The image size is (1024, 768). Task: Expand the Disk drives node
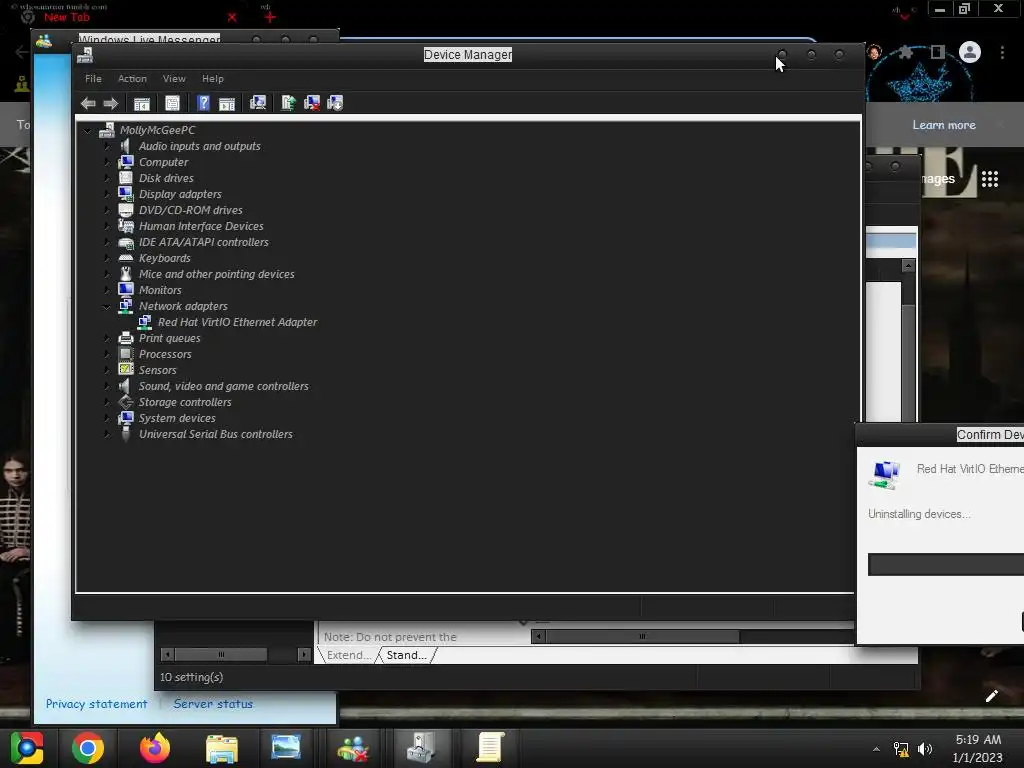(x=107, y=178)
